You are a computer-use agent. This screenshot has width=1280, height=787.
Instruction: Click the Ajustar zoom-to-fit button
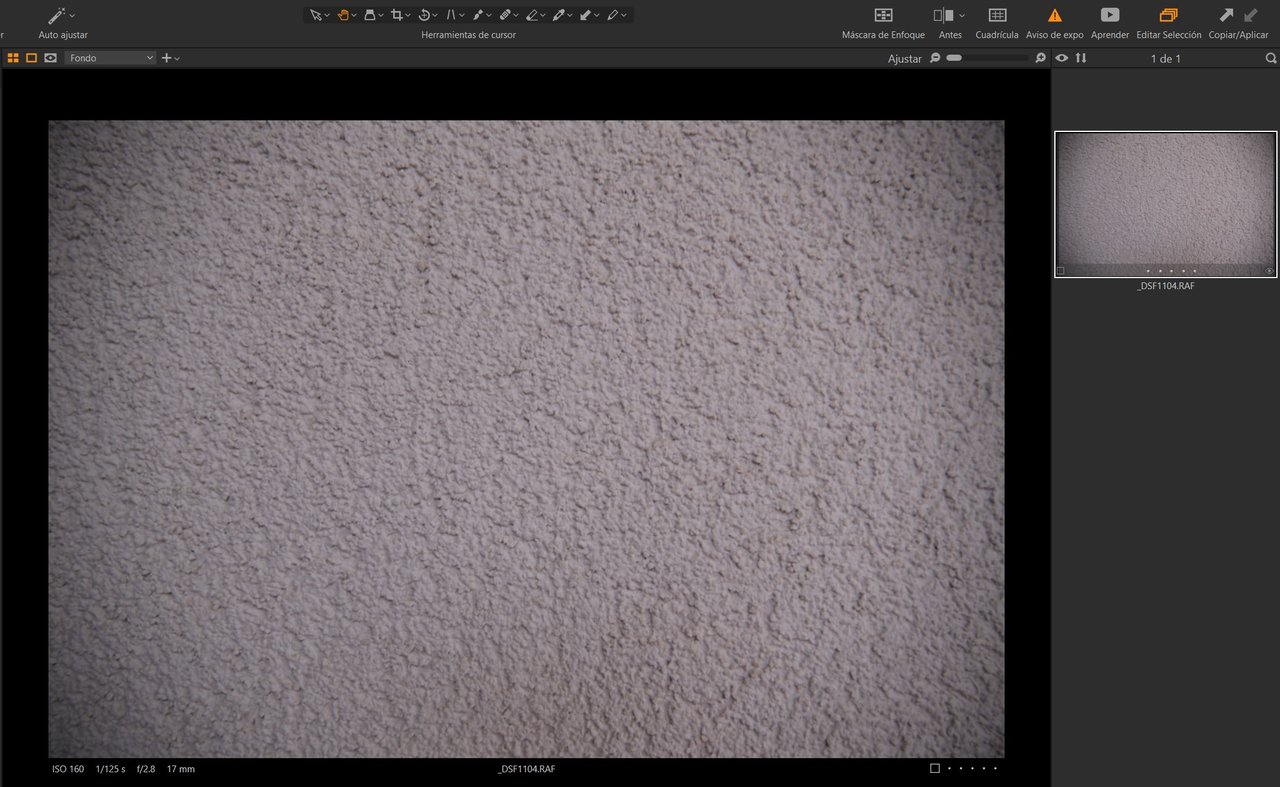tap(904, 59)
